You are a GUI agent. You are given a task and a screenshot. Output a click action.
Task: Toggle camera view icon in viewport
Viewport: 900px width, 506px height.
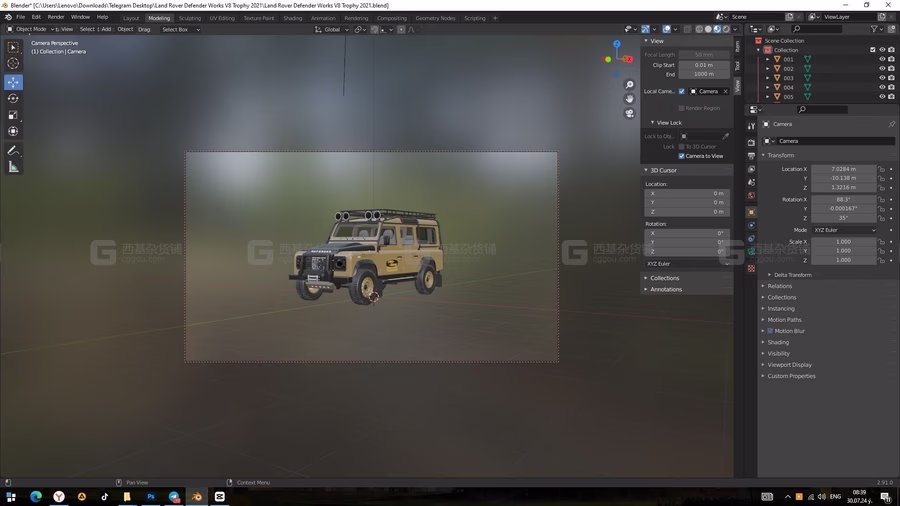click(x=630, y=113)
